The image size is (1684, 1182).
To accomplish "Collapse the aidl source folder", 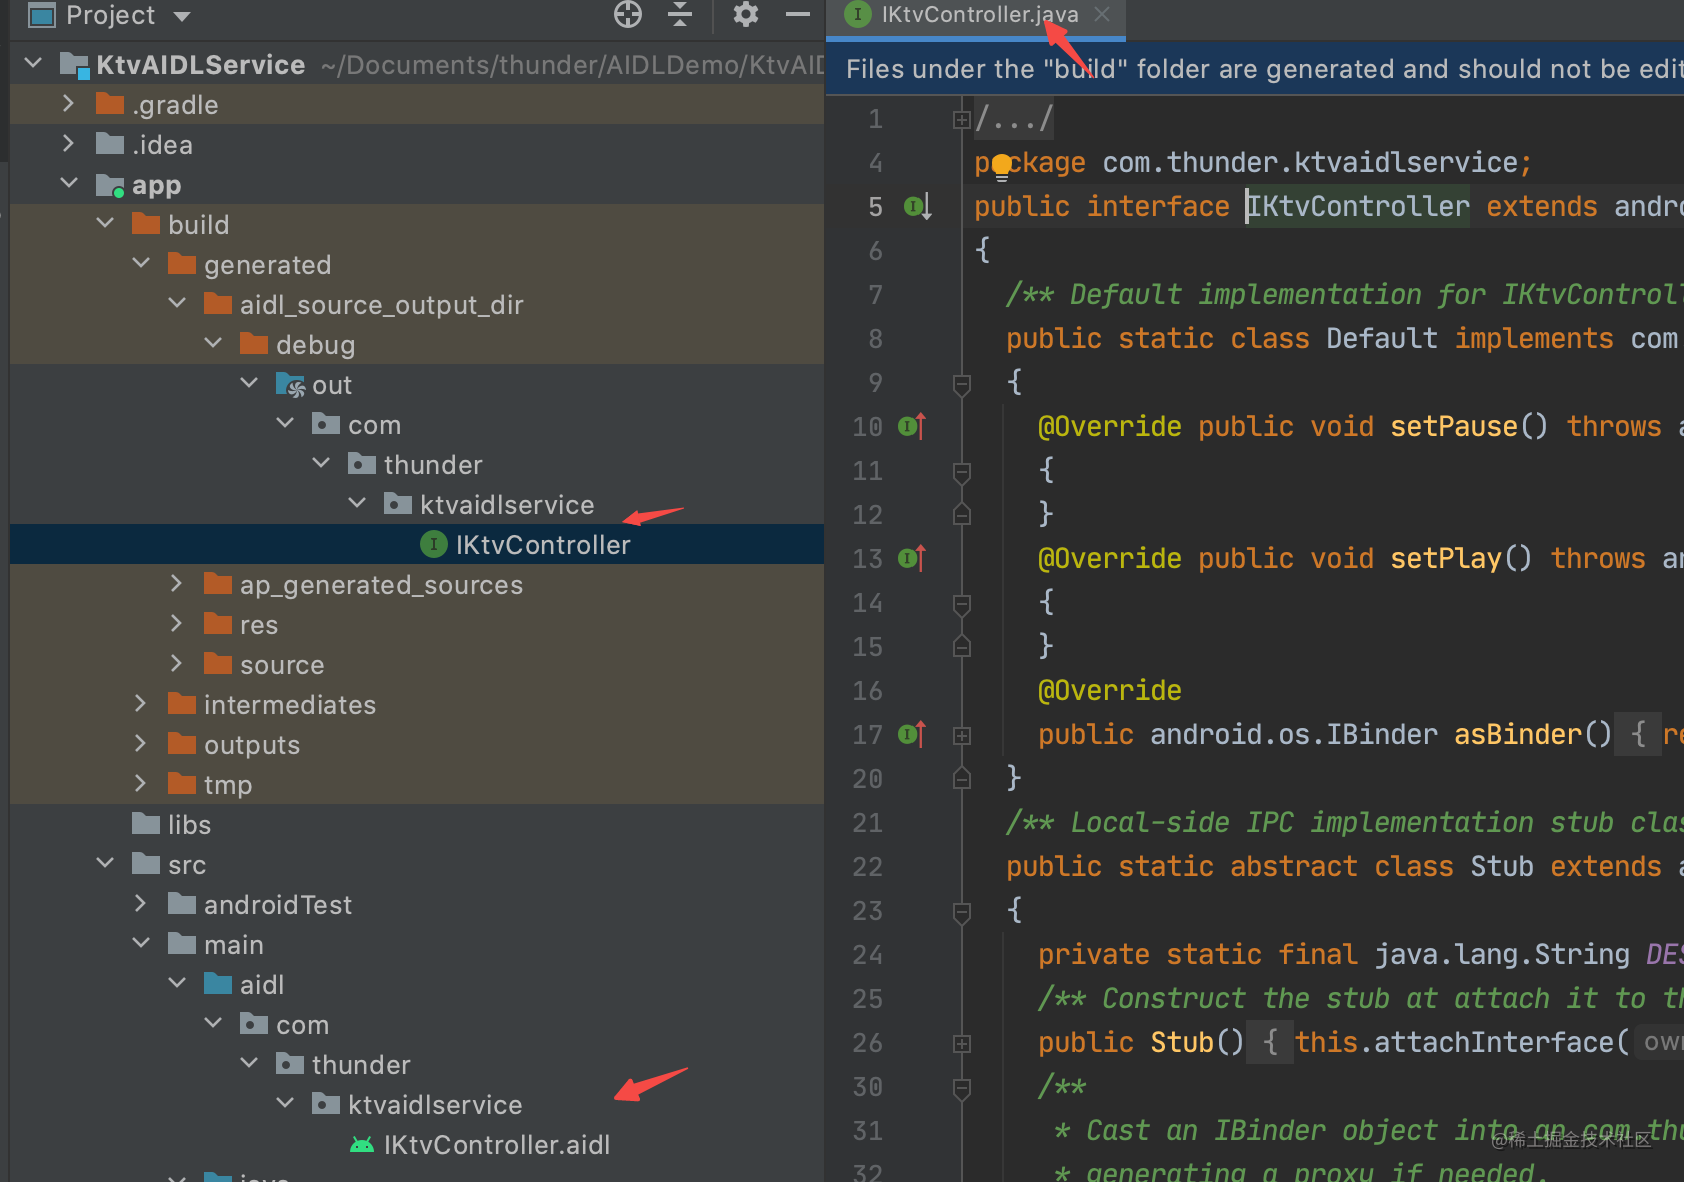I will [177, 984].
